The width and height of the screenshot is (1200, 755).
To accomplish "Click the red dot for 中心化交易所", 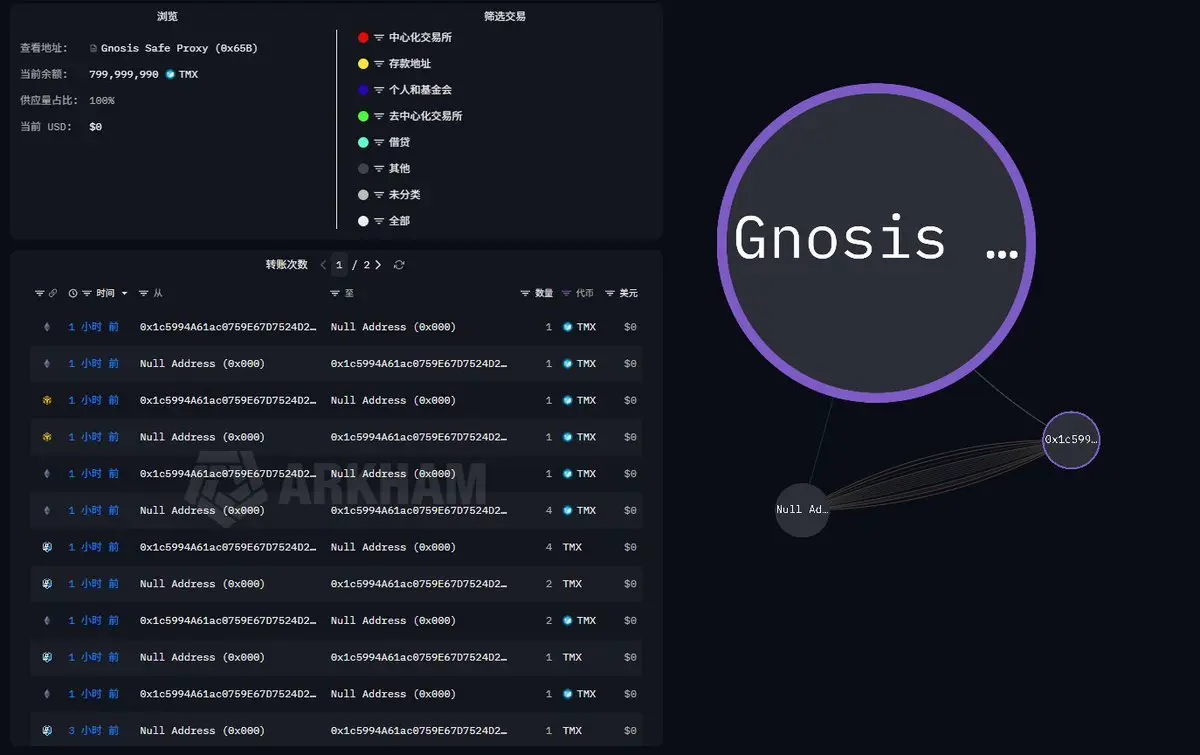I will point(363,37).
